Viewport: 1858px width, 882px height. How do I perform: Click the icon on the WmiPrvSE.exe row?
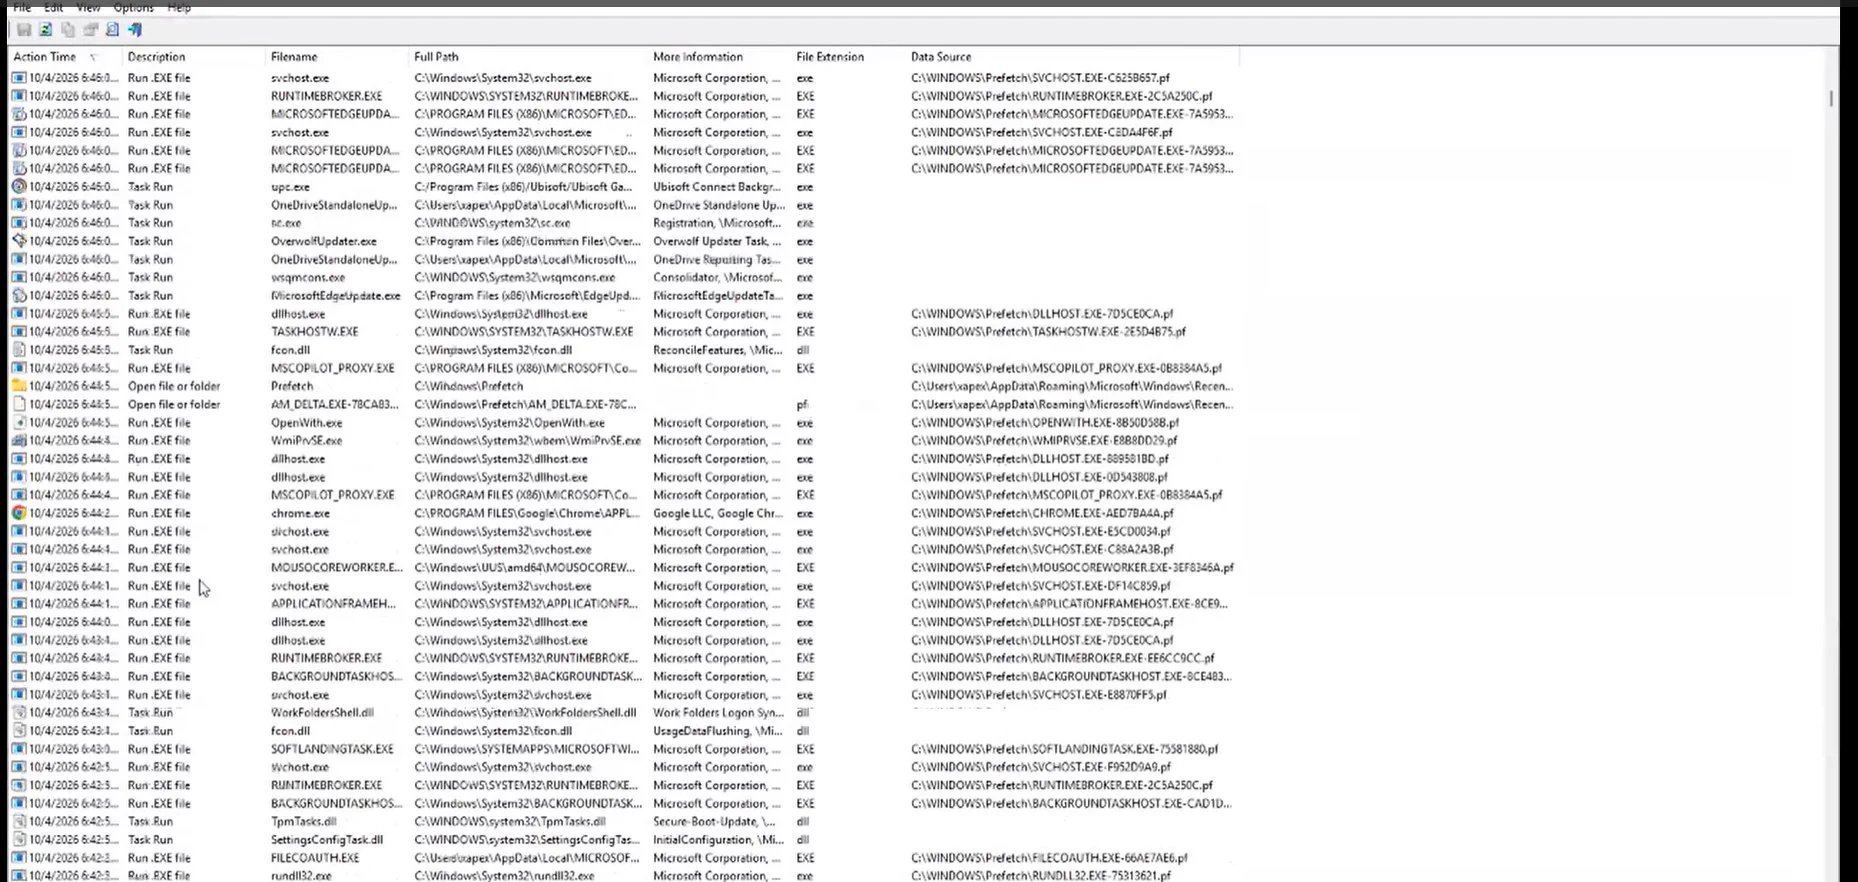(x=19, y=440)
